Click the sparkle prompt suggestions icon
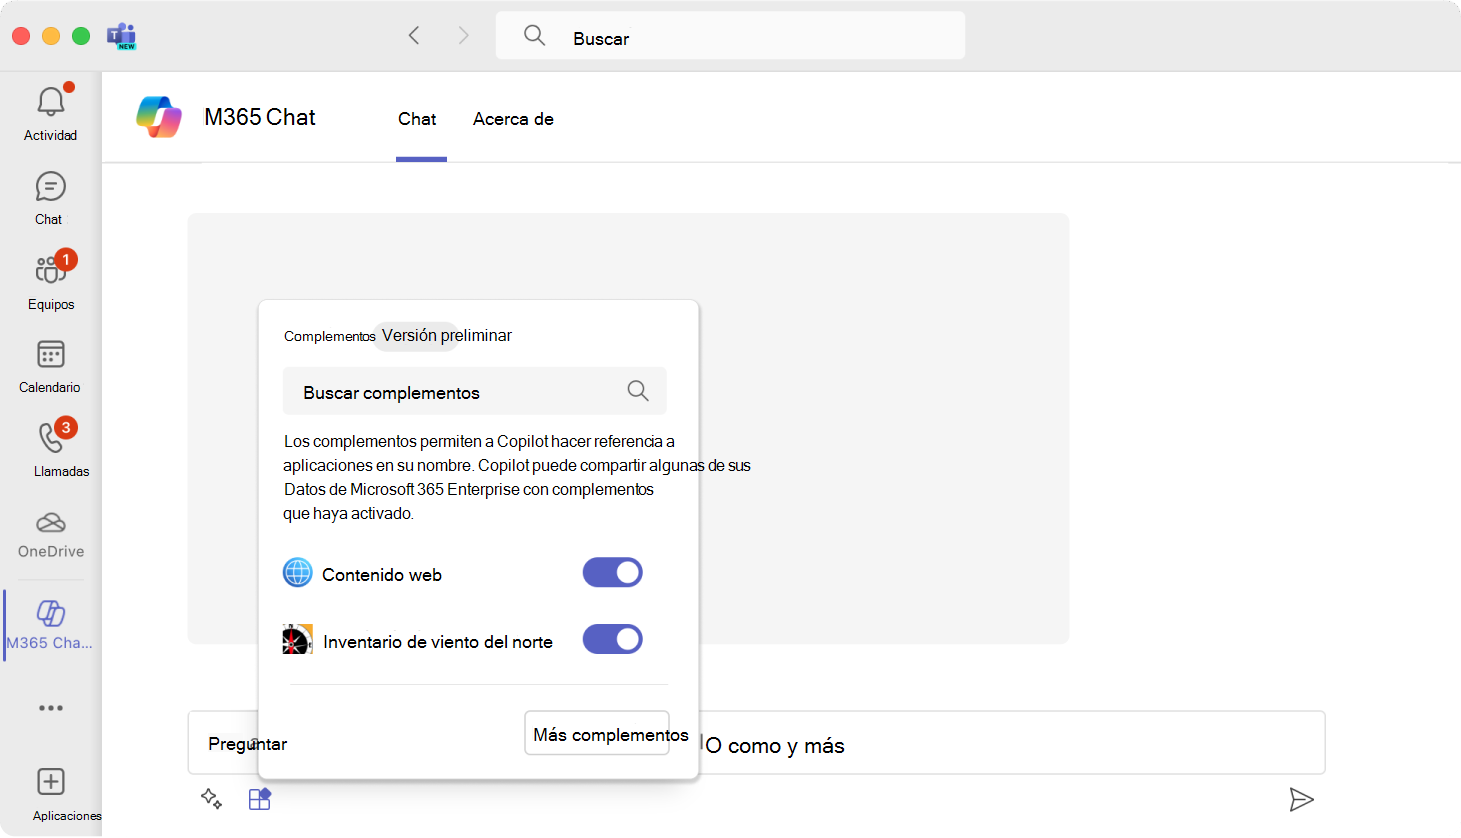The image size is (1461, 838). click(211, 799)
